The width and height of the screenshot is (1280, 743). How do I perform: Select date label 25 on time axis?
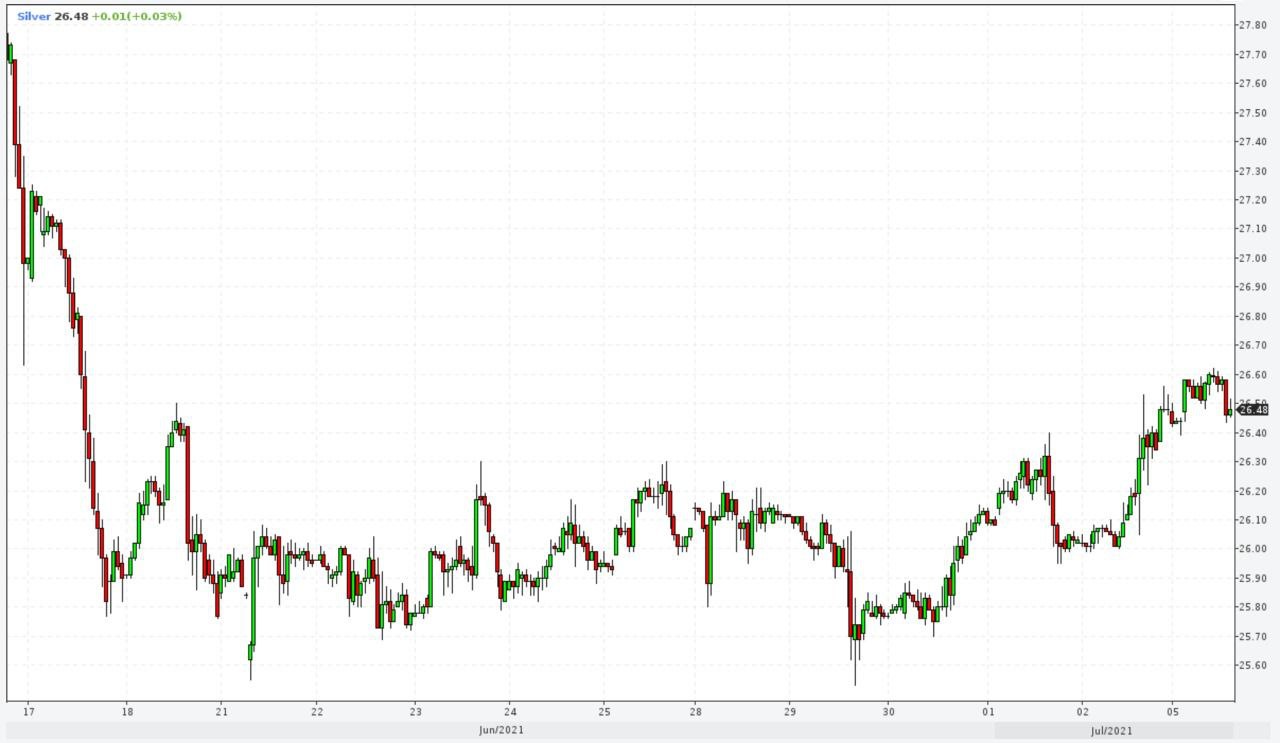tap(604, 712)
